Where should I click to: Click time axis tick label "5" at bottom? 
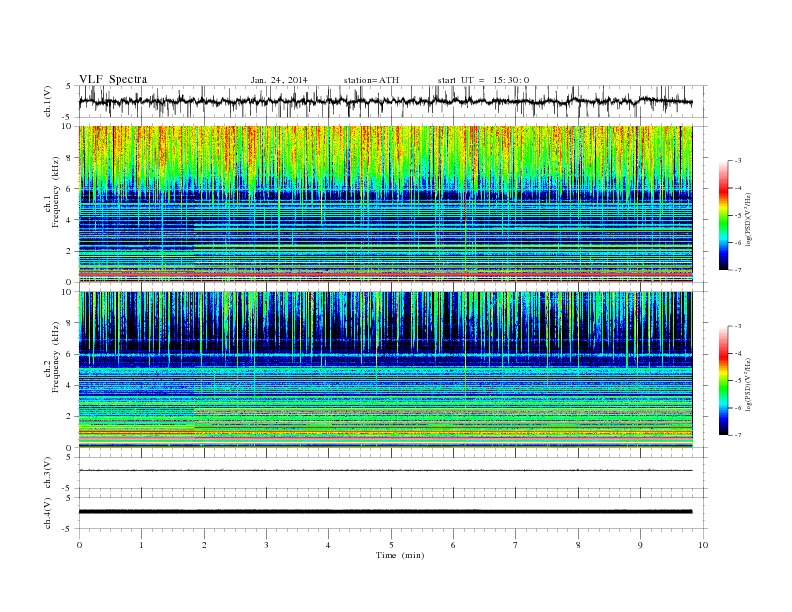coord(391,545)
